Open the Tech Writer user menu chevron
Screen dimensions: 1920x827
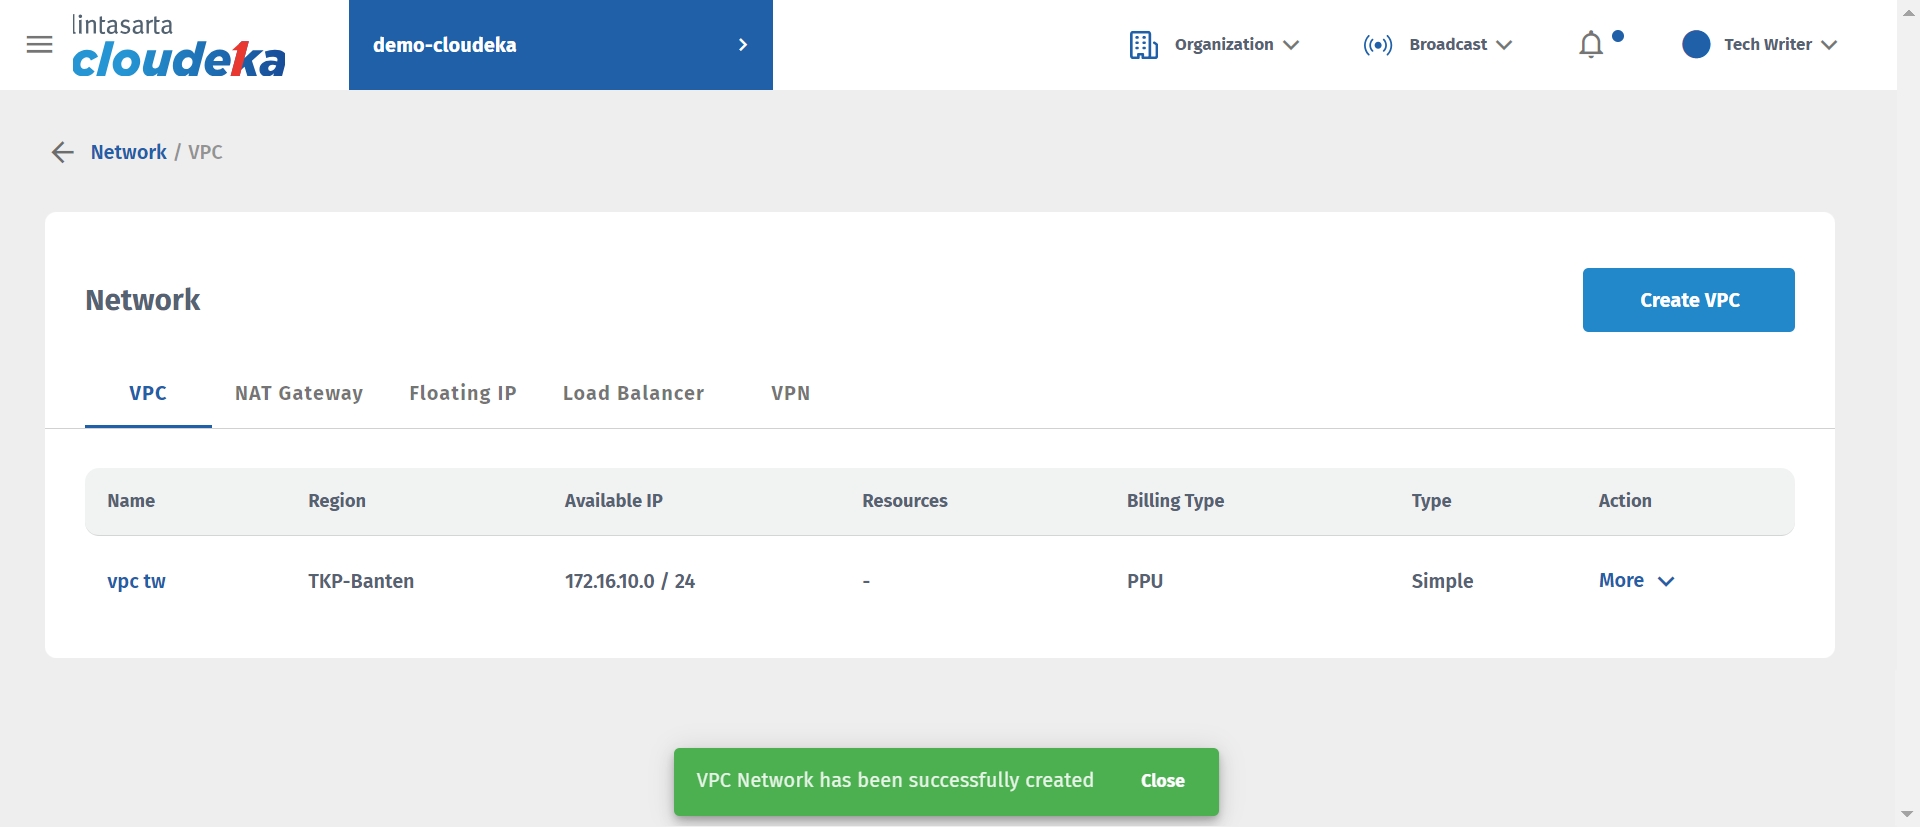tap(1829, 45)
